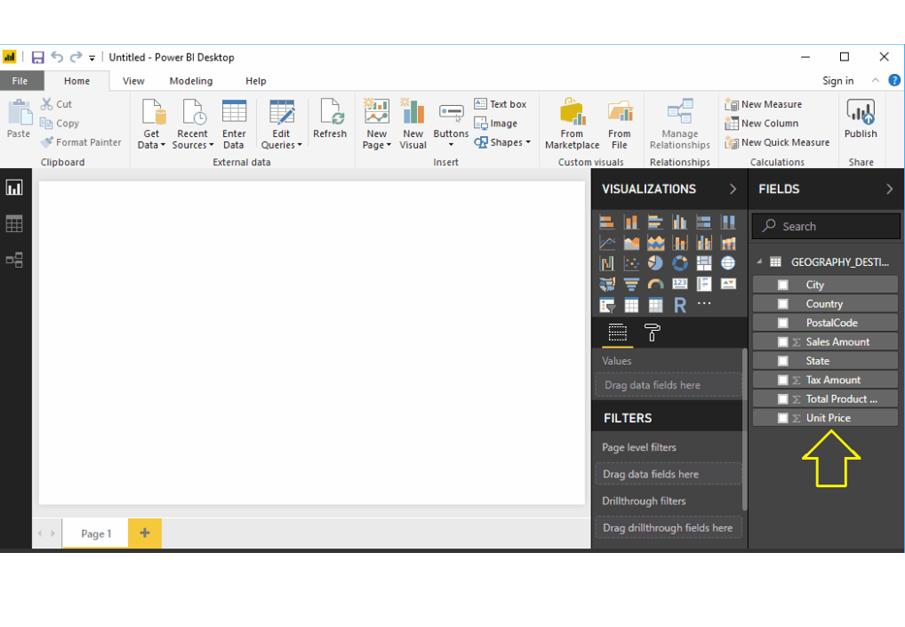Open the Format paint roller tab

tap(652, 333)
